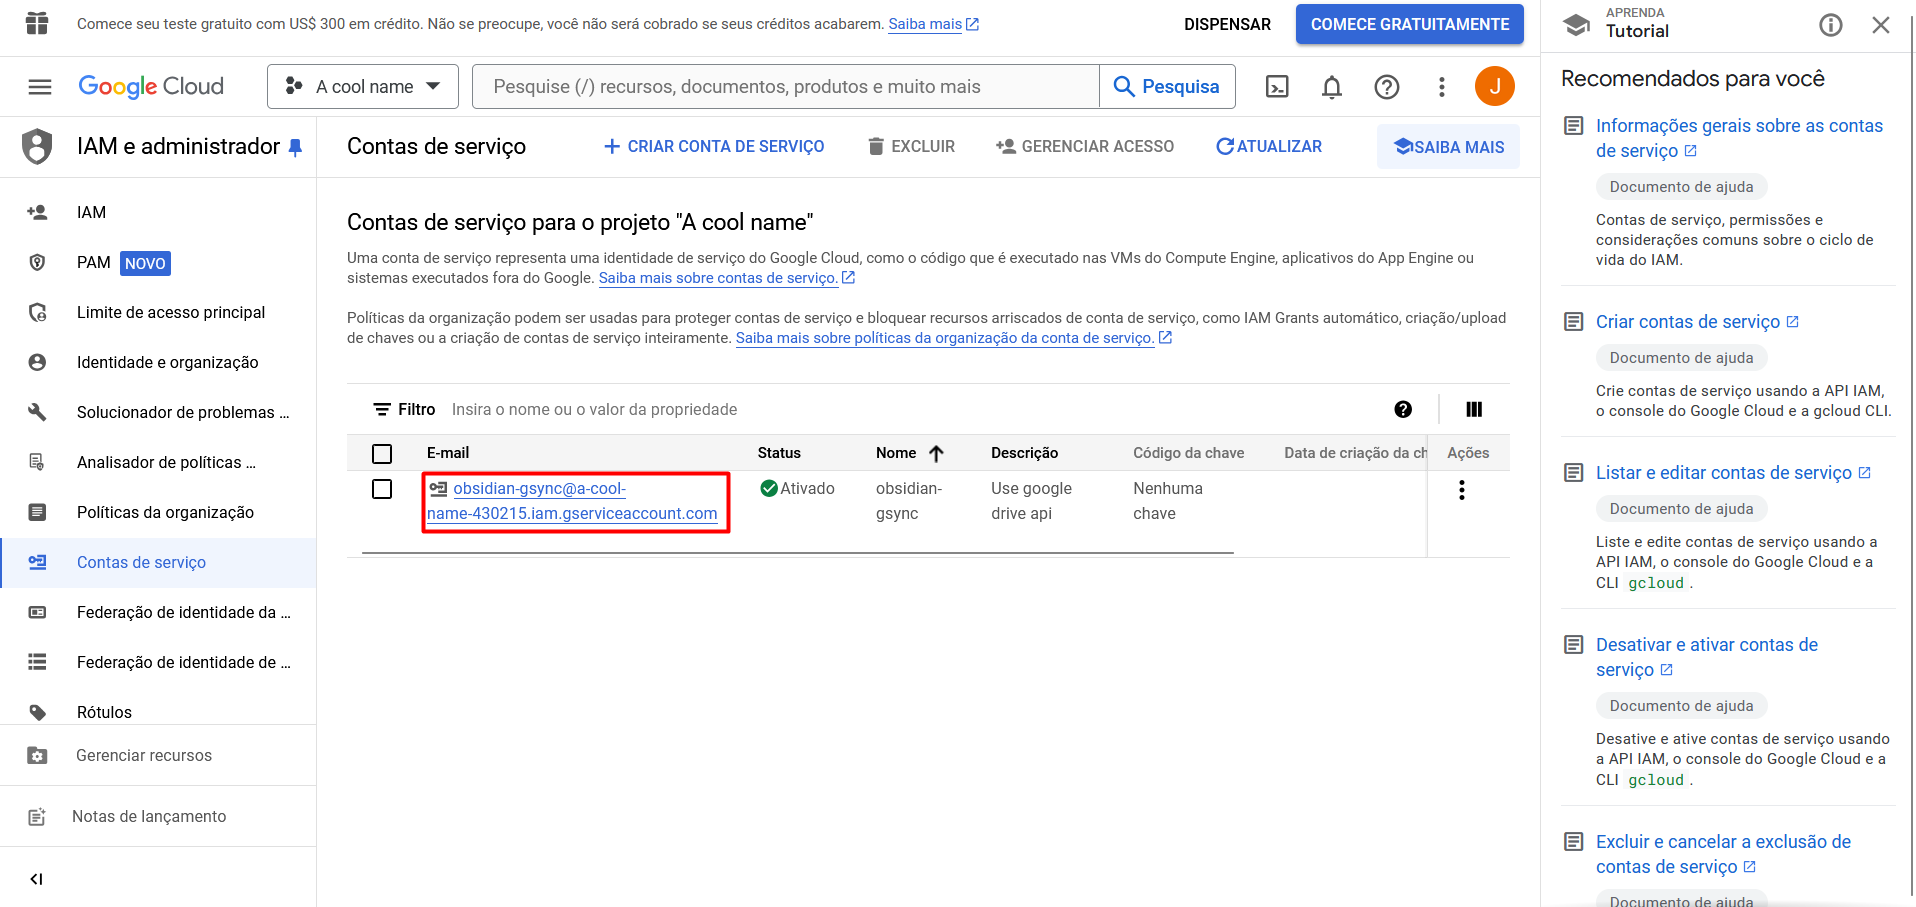Close the Tutorial panel
1916x907 pixels.
tap(1880, 25)
